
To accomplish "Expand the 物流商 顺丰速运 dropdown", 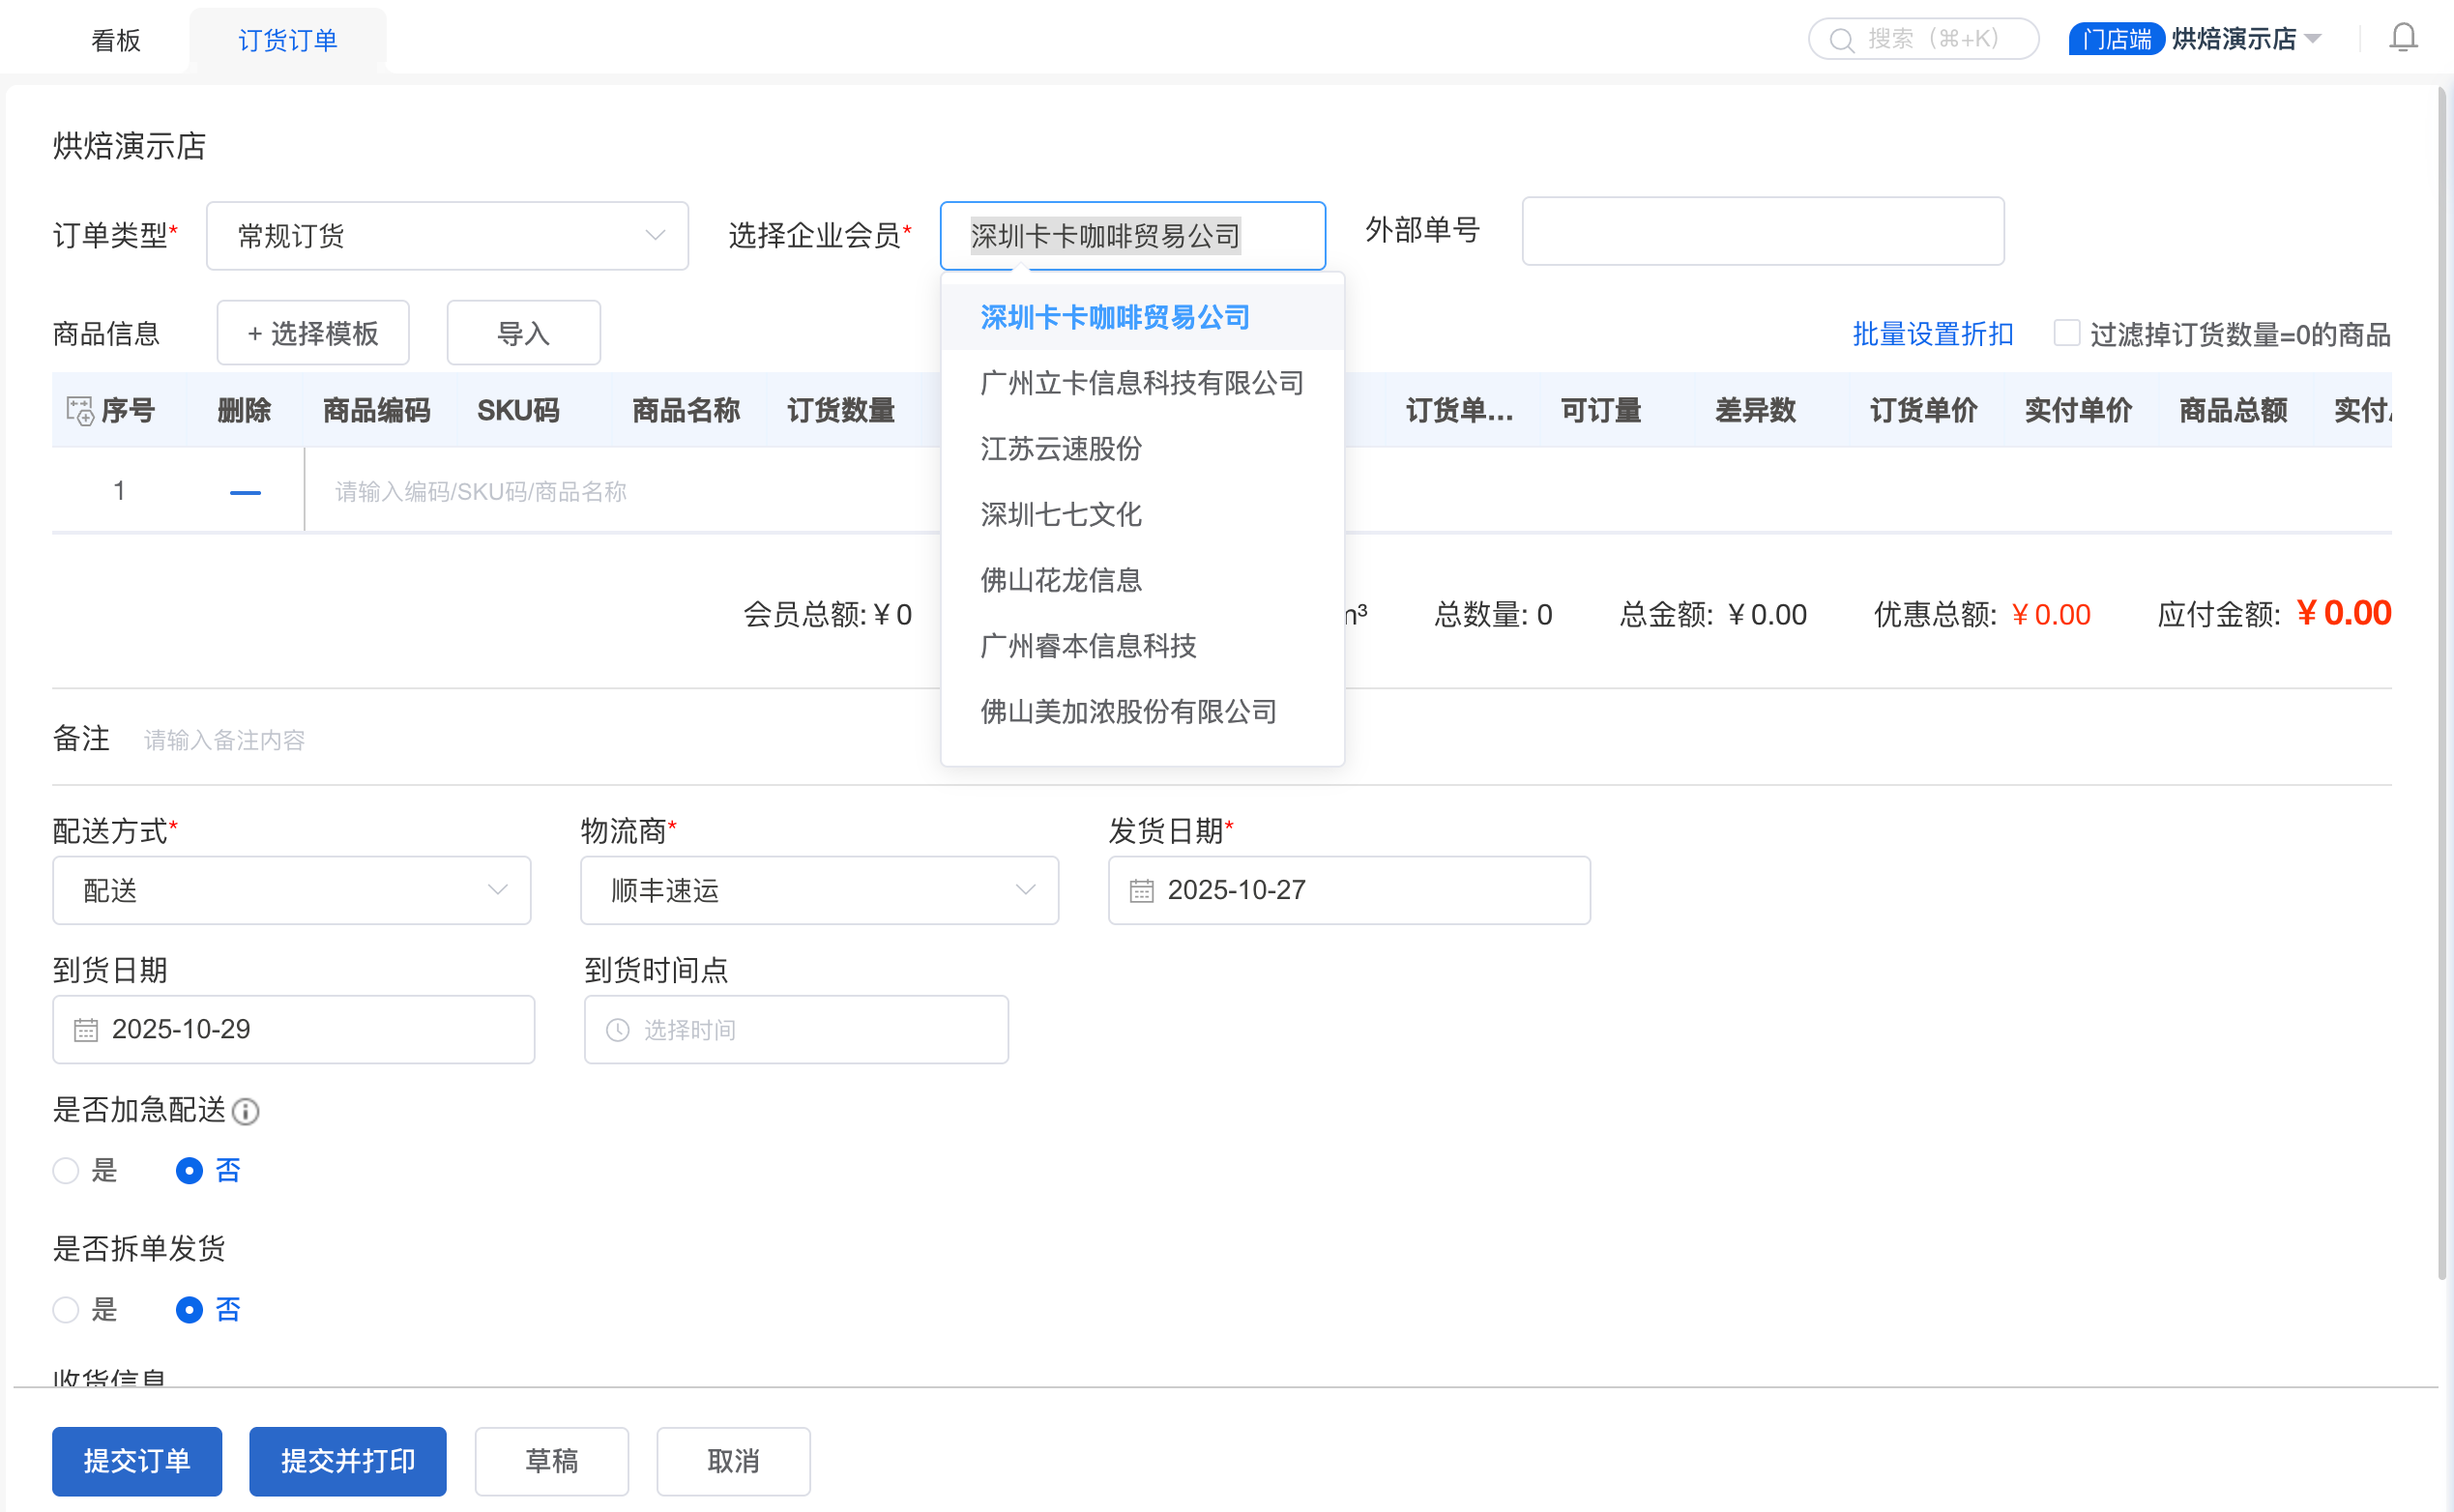I will click(x=819, y=890).
